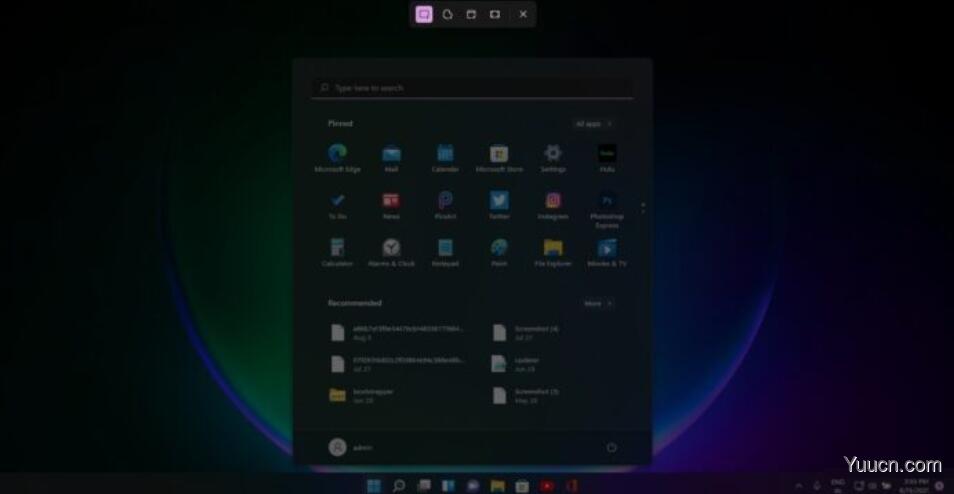Open Chat icon on the taskbar
The width and height of the screenshot is (954, 494).
(473, 485)
